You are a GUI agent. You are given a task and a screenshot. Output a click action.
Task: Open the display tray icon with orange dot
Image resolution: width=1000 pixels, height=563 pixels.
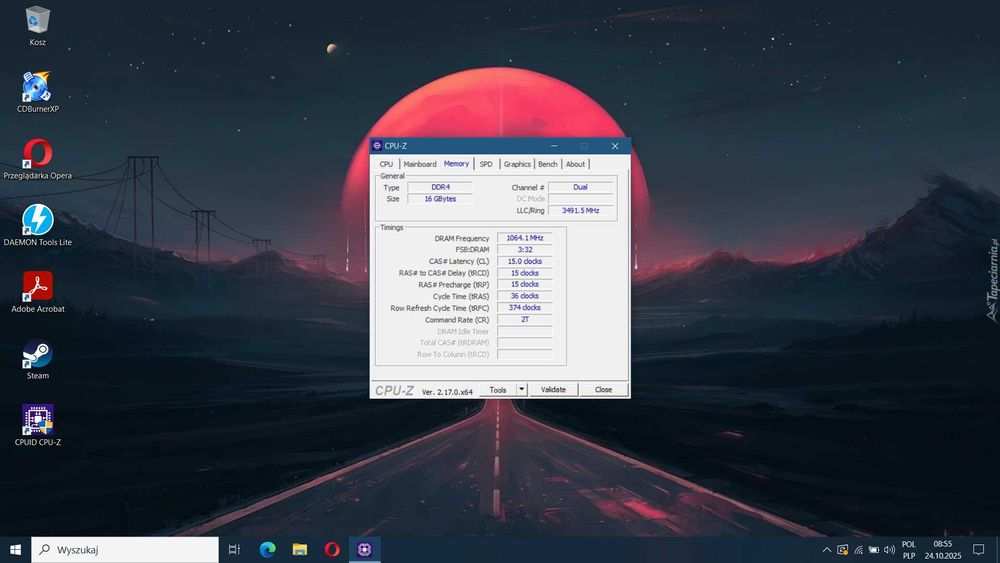click(x=842, y=550)
